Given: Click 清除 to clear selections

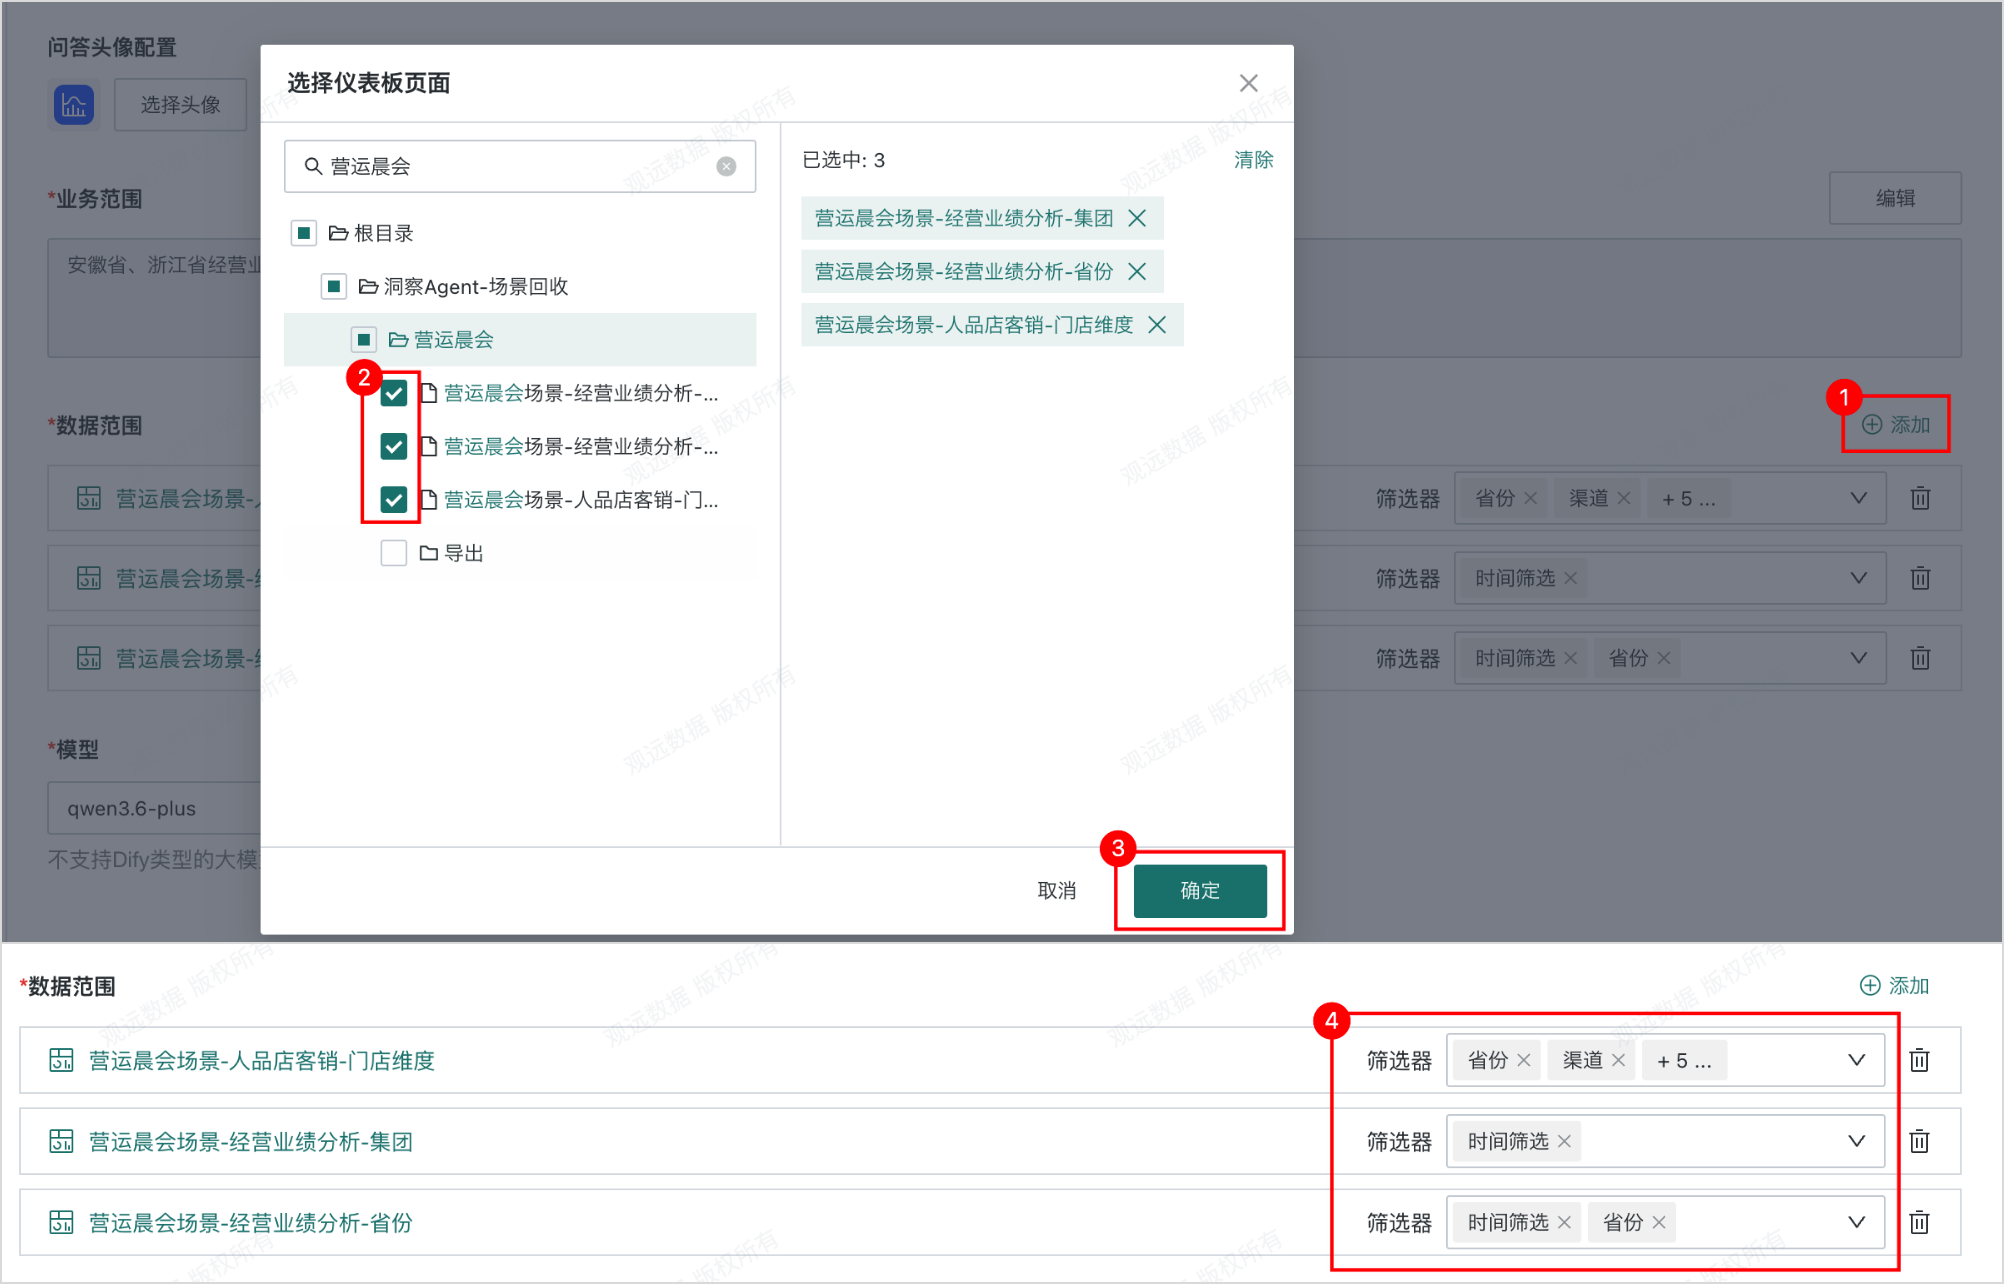Looking at the screenshot, I should tap(1253, 160).
